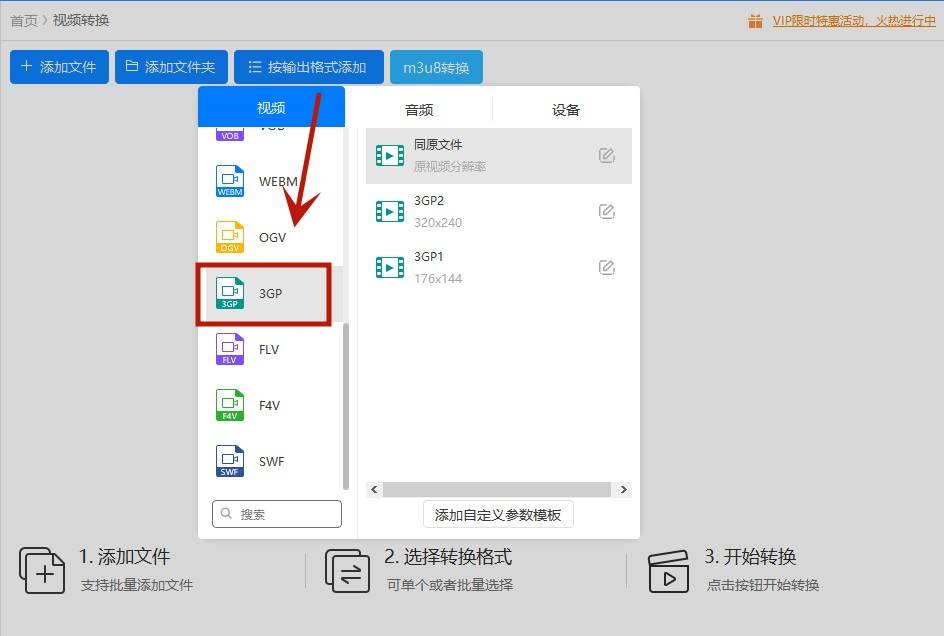The height and width of the screenshot is (636, 944).
Task: Select the FLV format icon
Action: click(x=230, y=349)
